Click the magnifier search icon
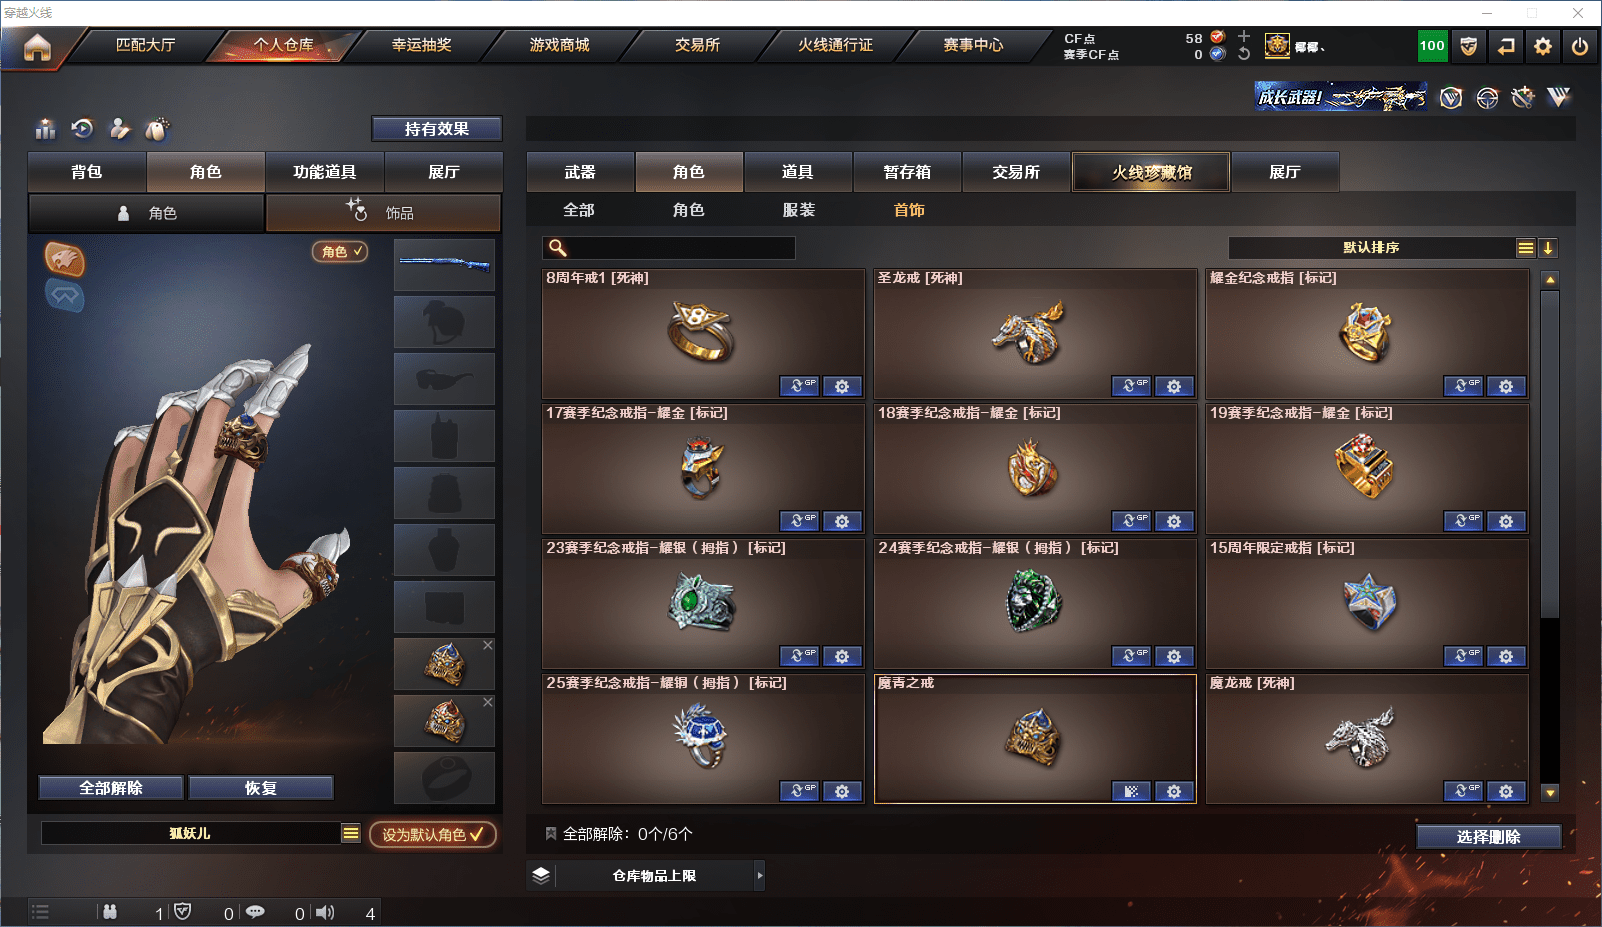Image resolution: width=1602 pixels, height=927 pixels. 558,247
